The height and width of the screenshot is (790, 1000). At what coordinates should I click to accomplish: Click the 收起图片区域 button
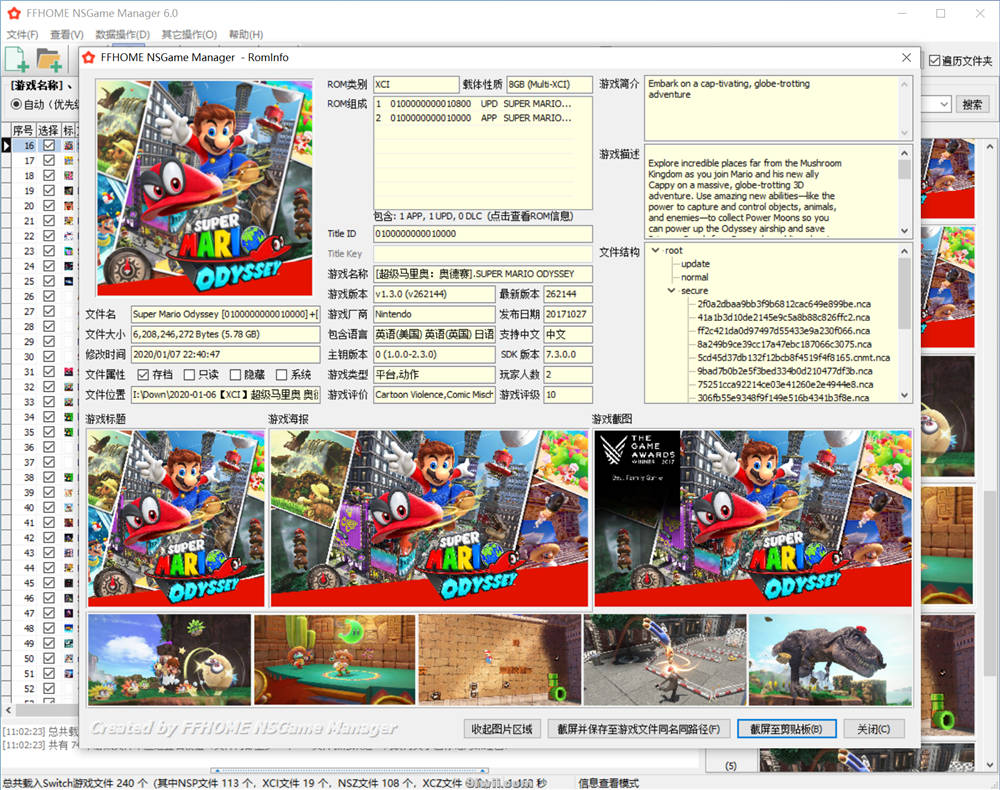(x=502, y=729)
